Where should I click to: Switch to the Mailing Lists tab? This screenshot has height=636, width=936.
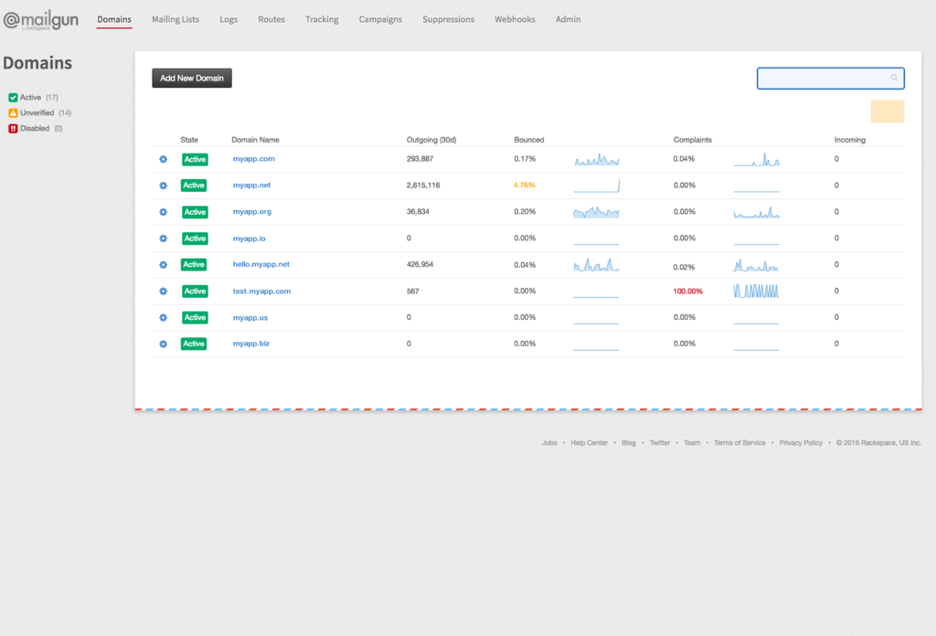point(175,18)
